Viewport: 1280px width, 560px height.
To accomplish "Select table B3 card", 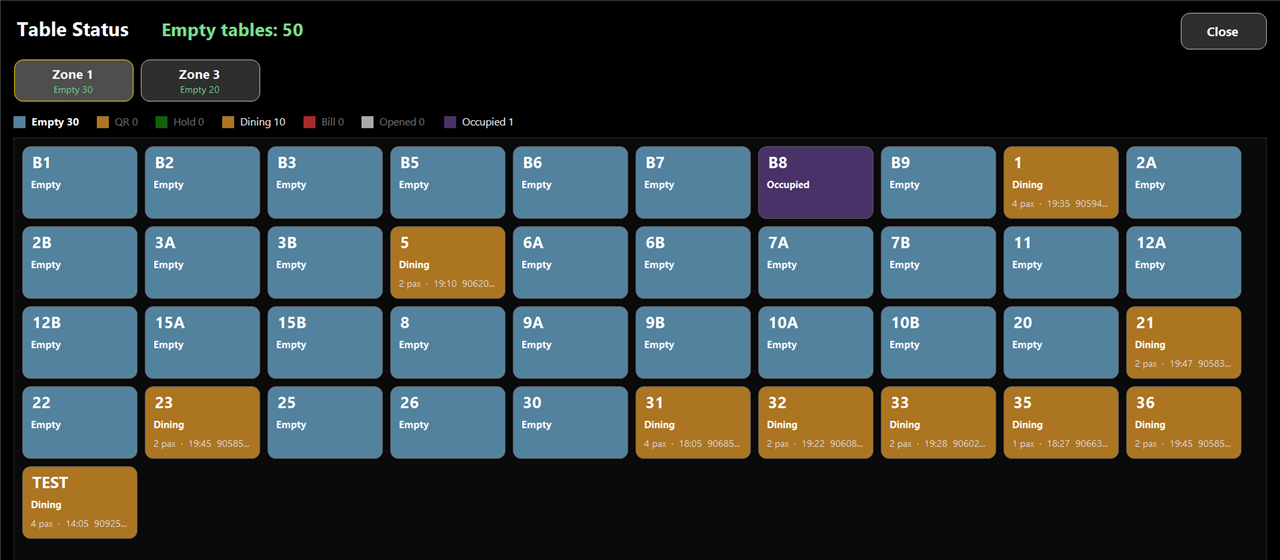I will point(325,182).
